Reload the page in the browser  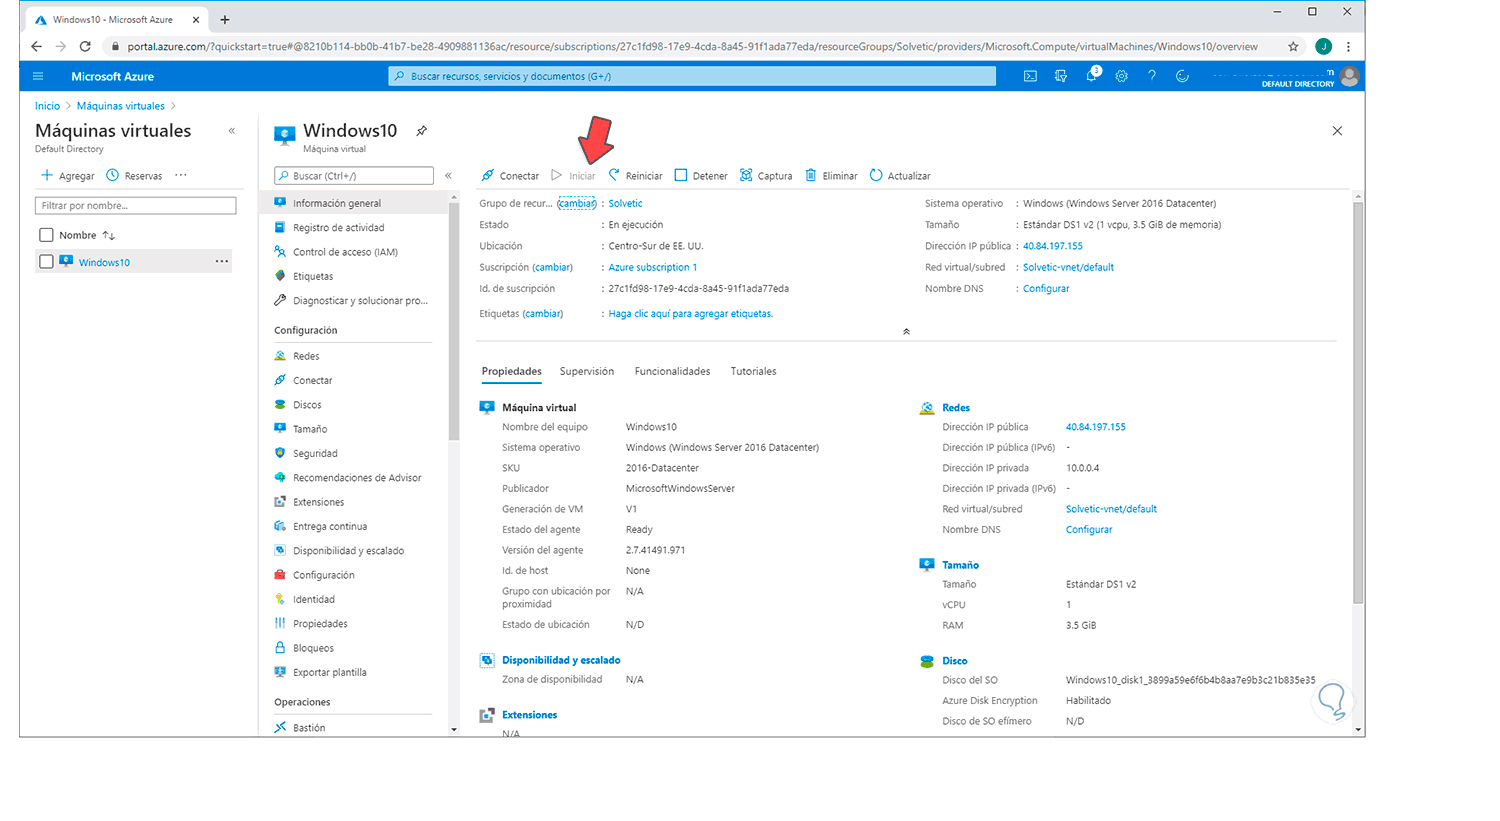[x=85, y=46]
